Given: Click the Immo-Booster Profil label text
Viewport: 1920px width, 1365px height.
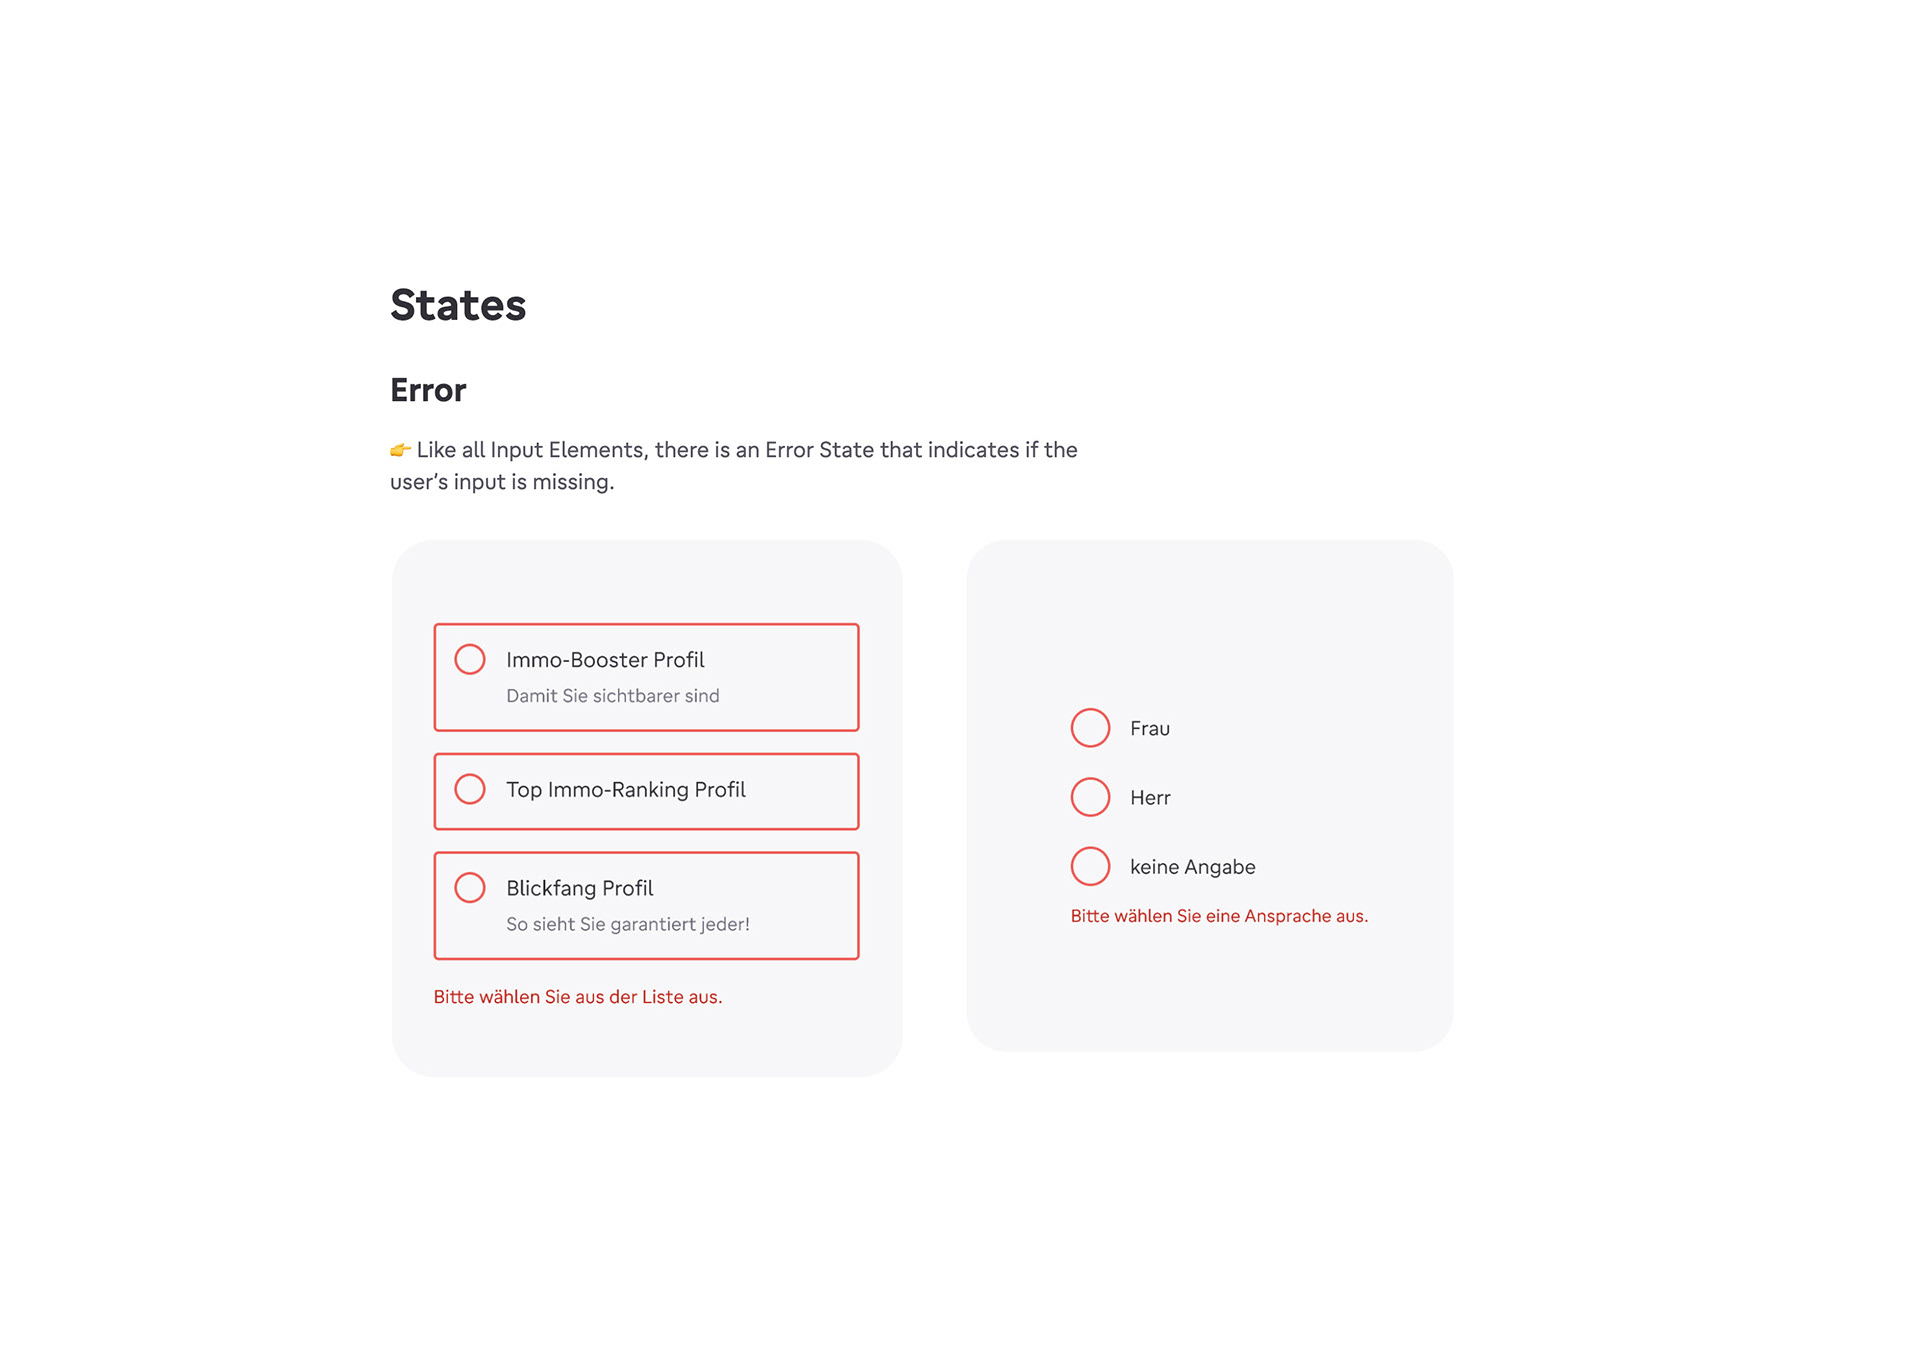Looking at the screenshot, I should [605, 660].
